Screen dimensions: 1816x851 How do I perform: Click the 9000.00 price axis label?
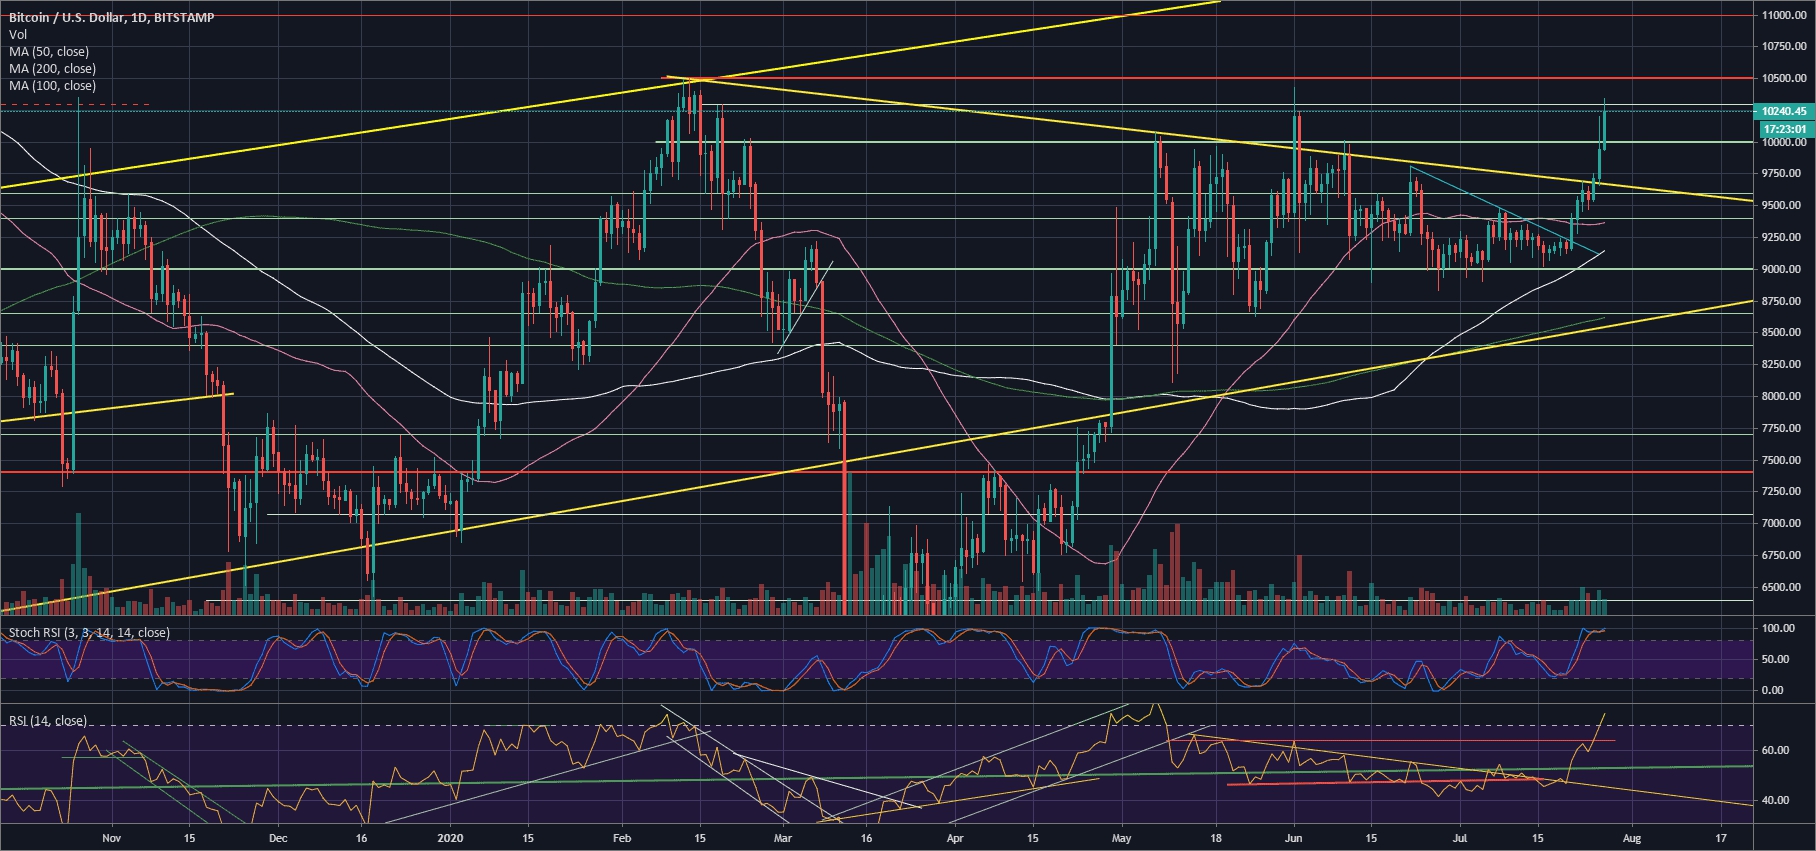(x=1784, y=269)
